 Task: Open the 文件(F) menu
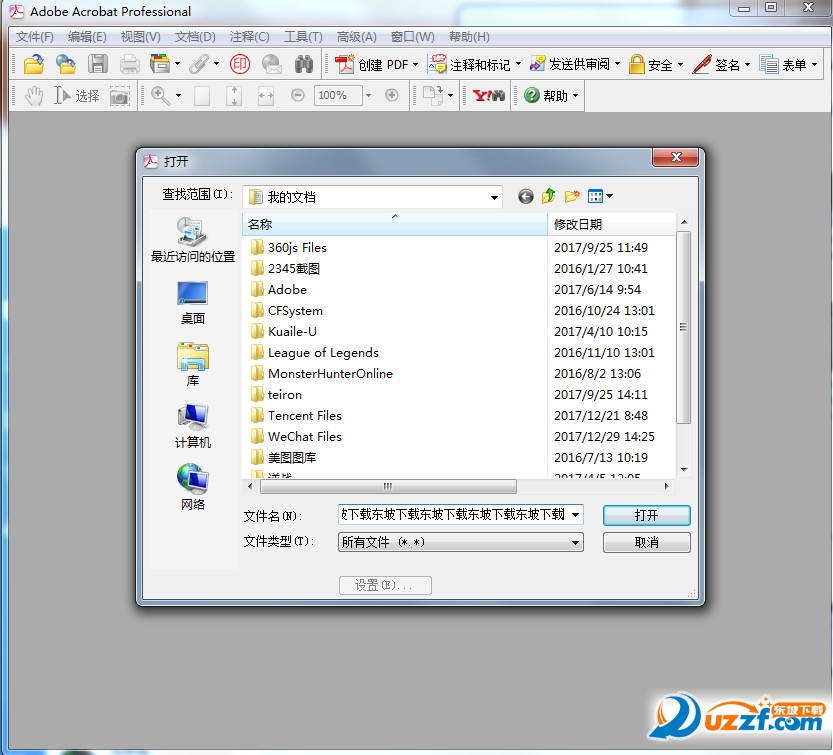[35, 37]
